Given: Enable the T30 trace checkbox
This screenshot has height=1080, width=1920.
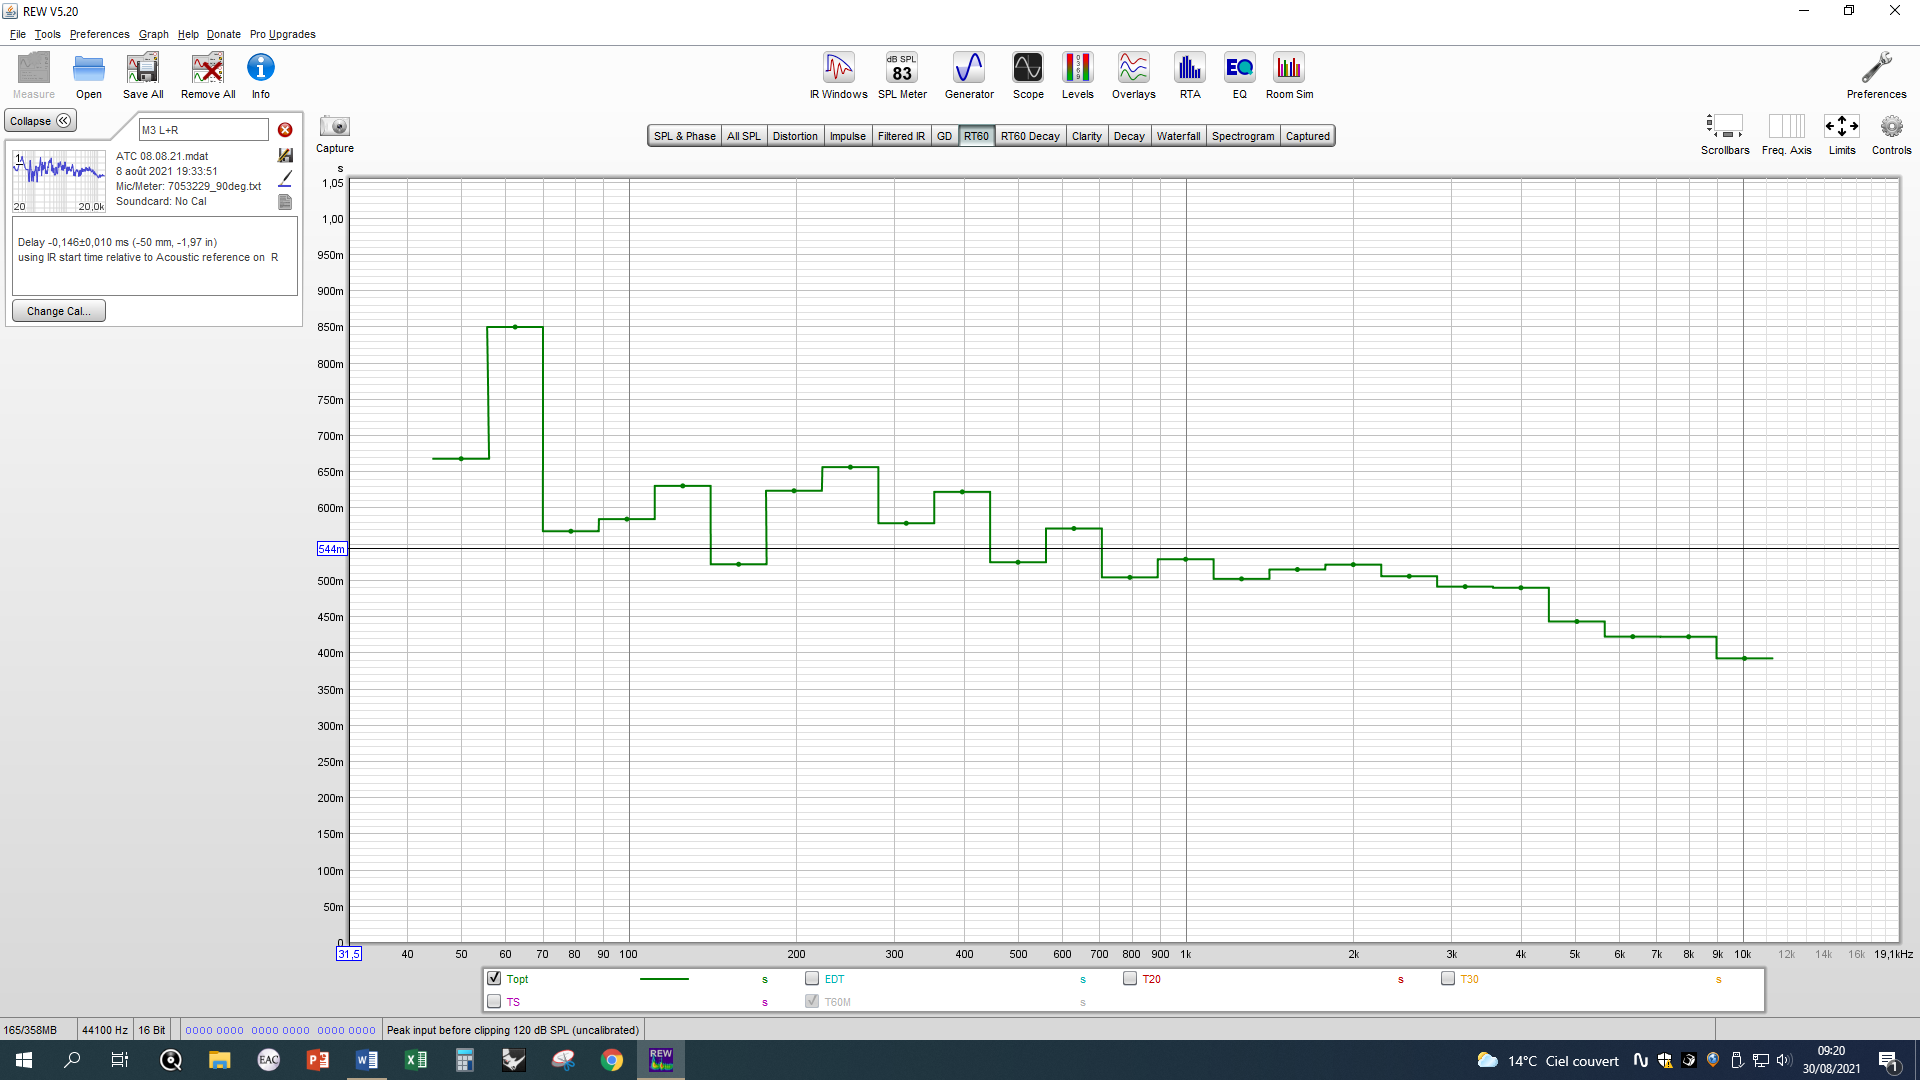Looking at the screenshot, I should point(1448,978).
